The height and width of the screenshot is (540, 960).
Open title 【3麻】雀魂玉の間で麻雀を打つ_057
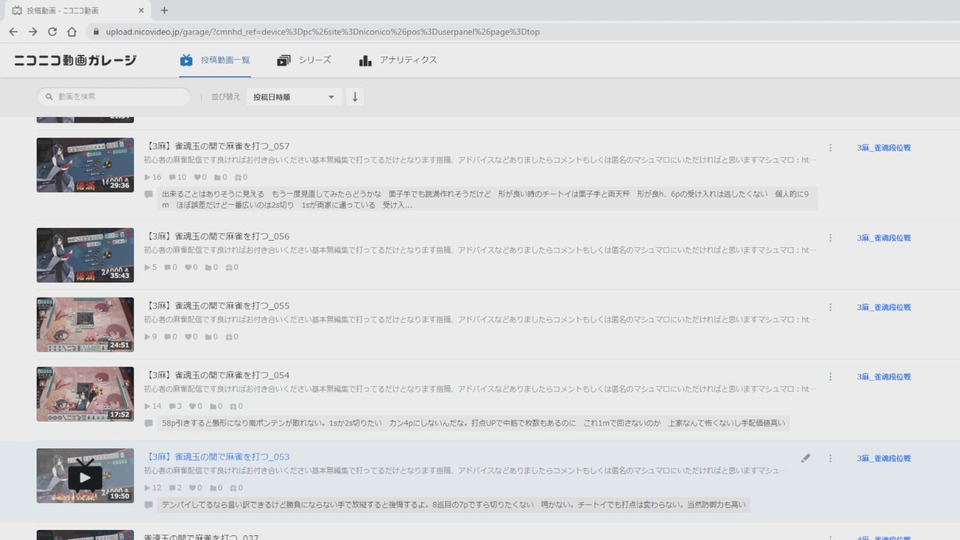(x=217, y=146)
